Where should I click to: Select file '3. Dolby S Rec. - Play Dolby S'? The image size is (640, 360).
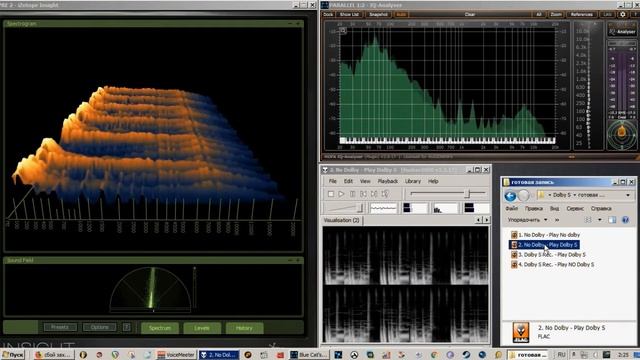[x=548, y=255]
